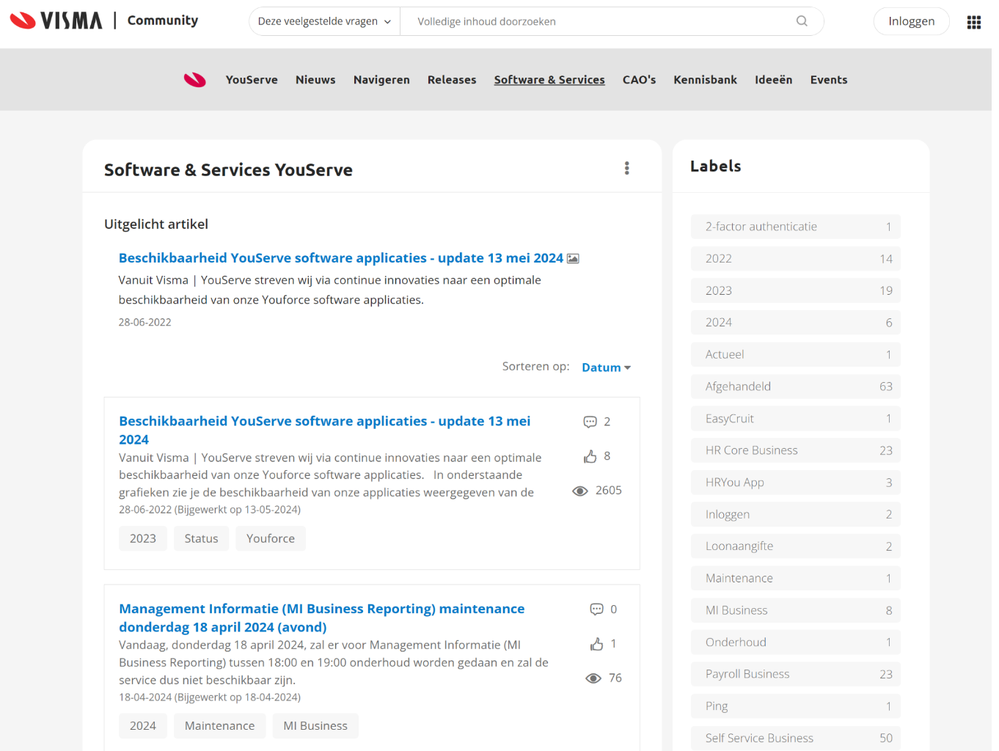The height and width of the screenshot is (751, 999).
Task: Click the views eye icon showing 2605
Action: point(580,490)
